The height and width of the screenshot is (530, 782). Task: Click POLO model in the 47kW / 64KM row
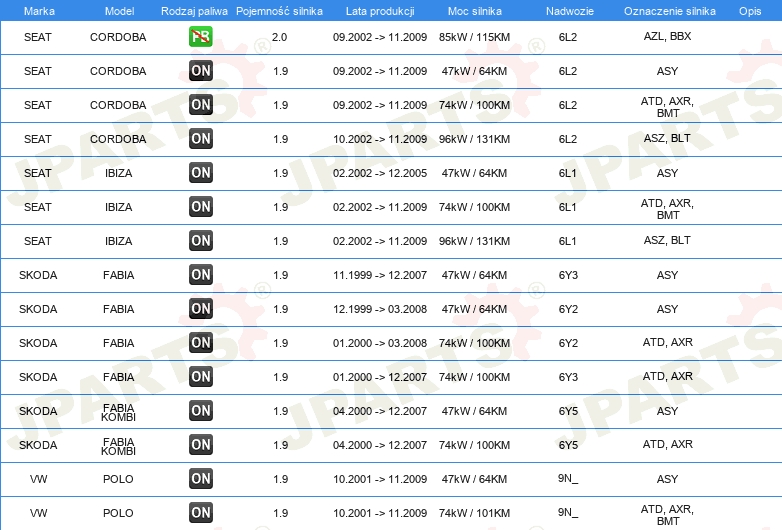tap(118, 479)
